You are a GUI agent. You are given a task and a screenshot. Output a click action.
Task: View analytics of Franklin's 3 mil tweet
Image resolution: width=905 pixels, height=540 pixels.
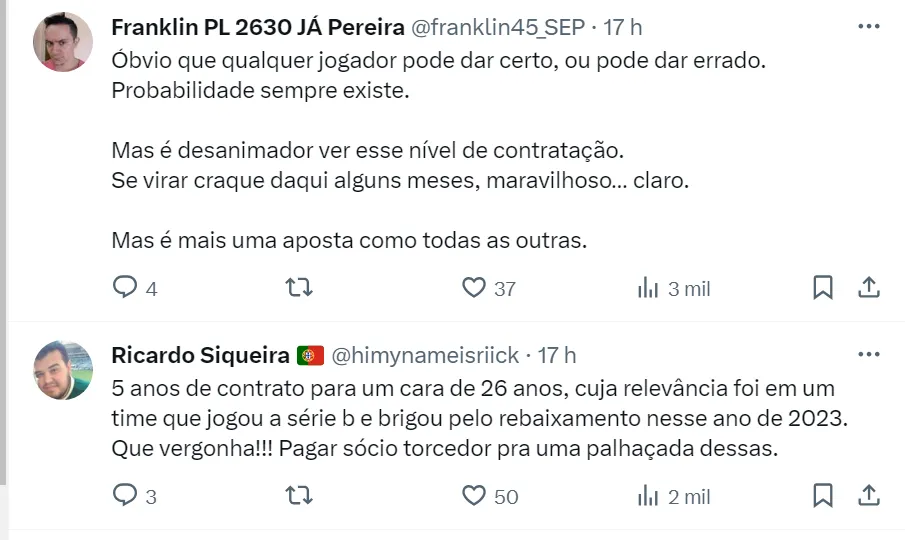[x=649, y=288]
